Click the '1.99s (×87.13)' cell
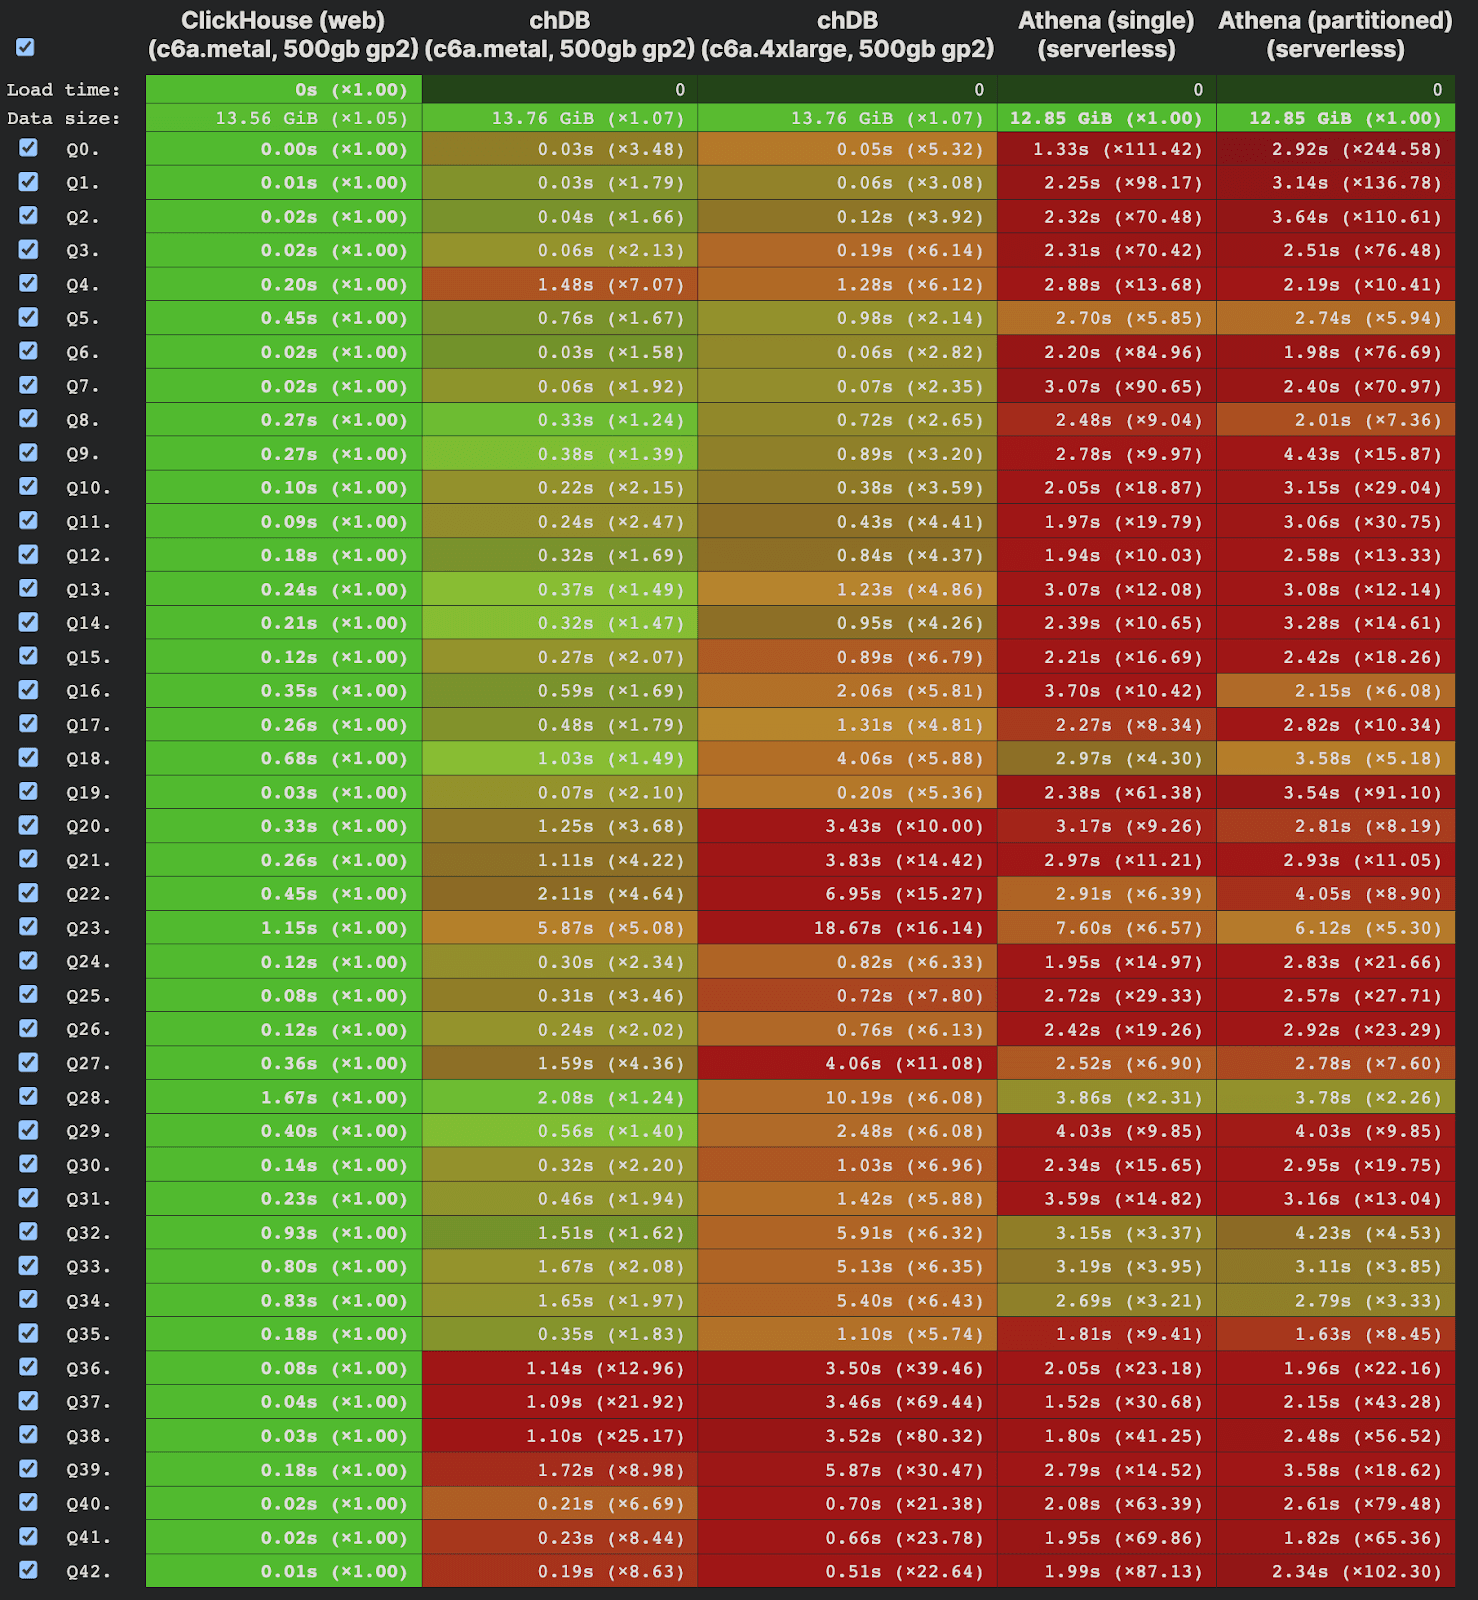 tap(1107, 1572)
